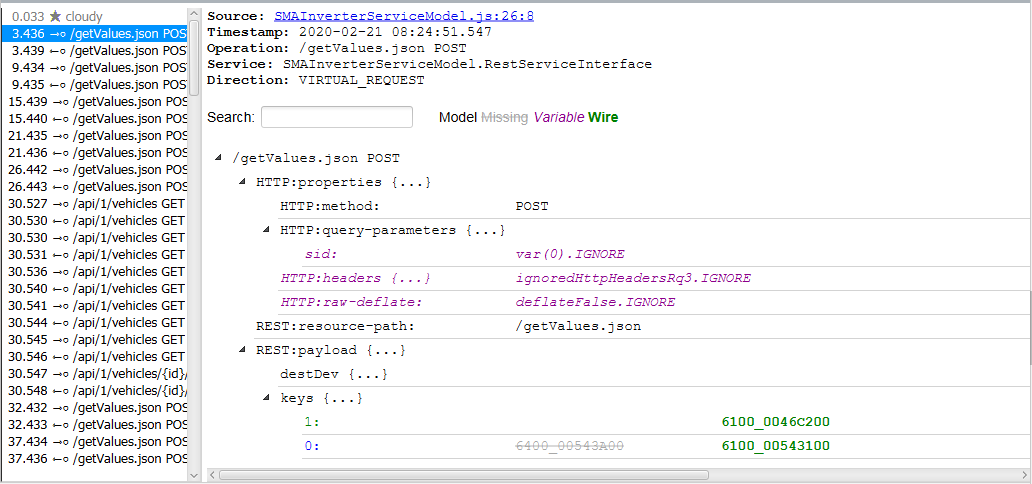Collapse the keys node
1032x484 pixels.
pos(266,398)
